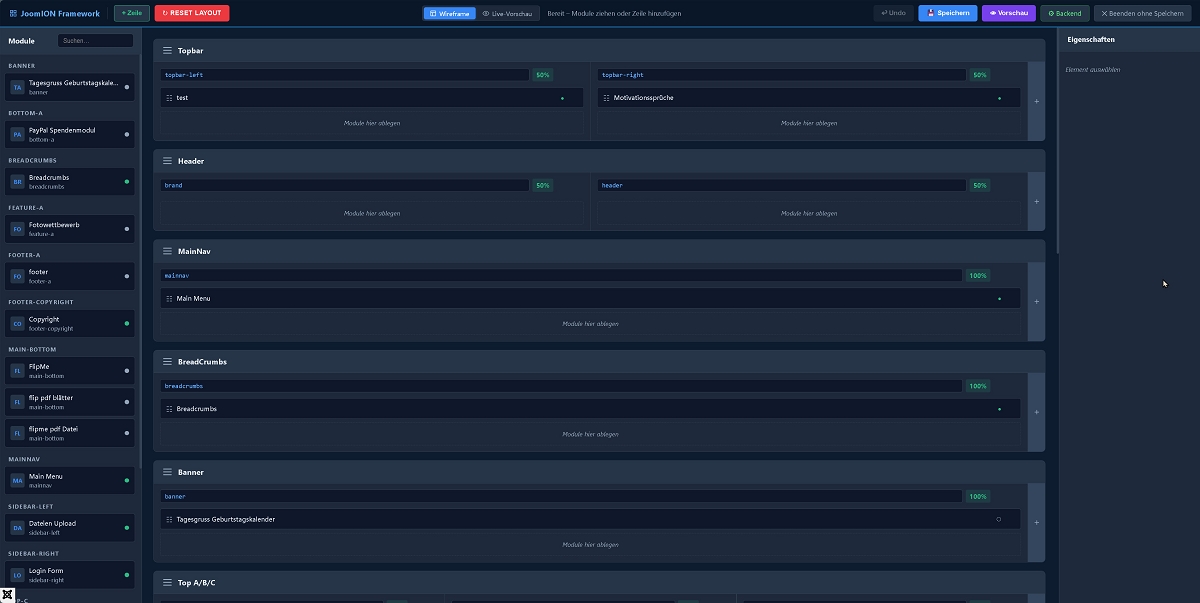Save layout with Speichern button
Viewport: 1200px width, 603px height.
click(948, 14)
